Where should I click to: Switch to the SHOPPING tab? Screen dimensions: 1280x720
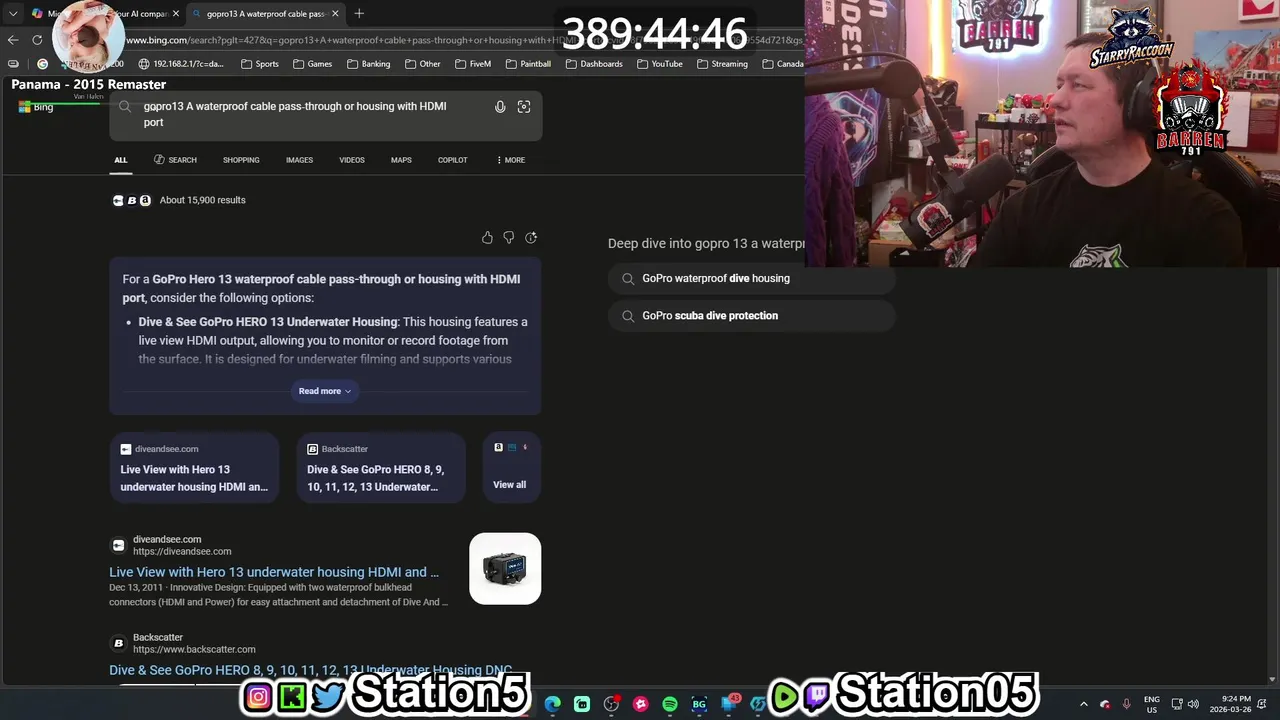coord(241,160)
